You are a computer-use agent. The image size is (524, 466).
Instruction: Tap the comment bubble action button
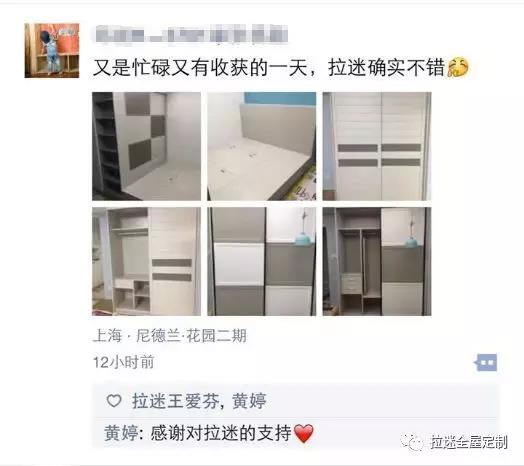click(x=486, y=363)
